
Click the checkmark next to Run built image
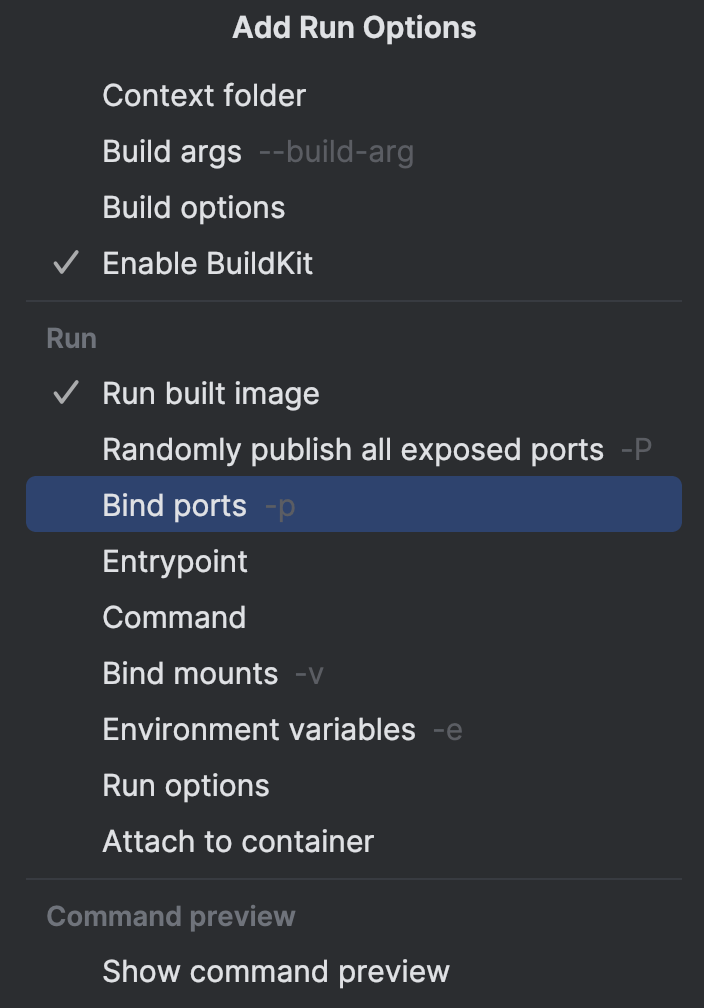point(66,394)
